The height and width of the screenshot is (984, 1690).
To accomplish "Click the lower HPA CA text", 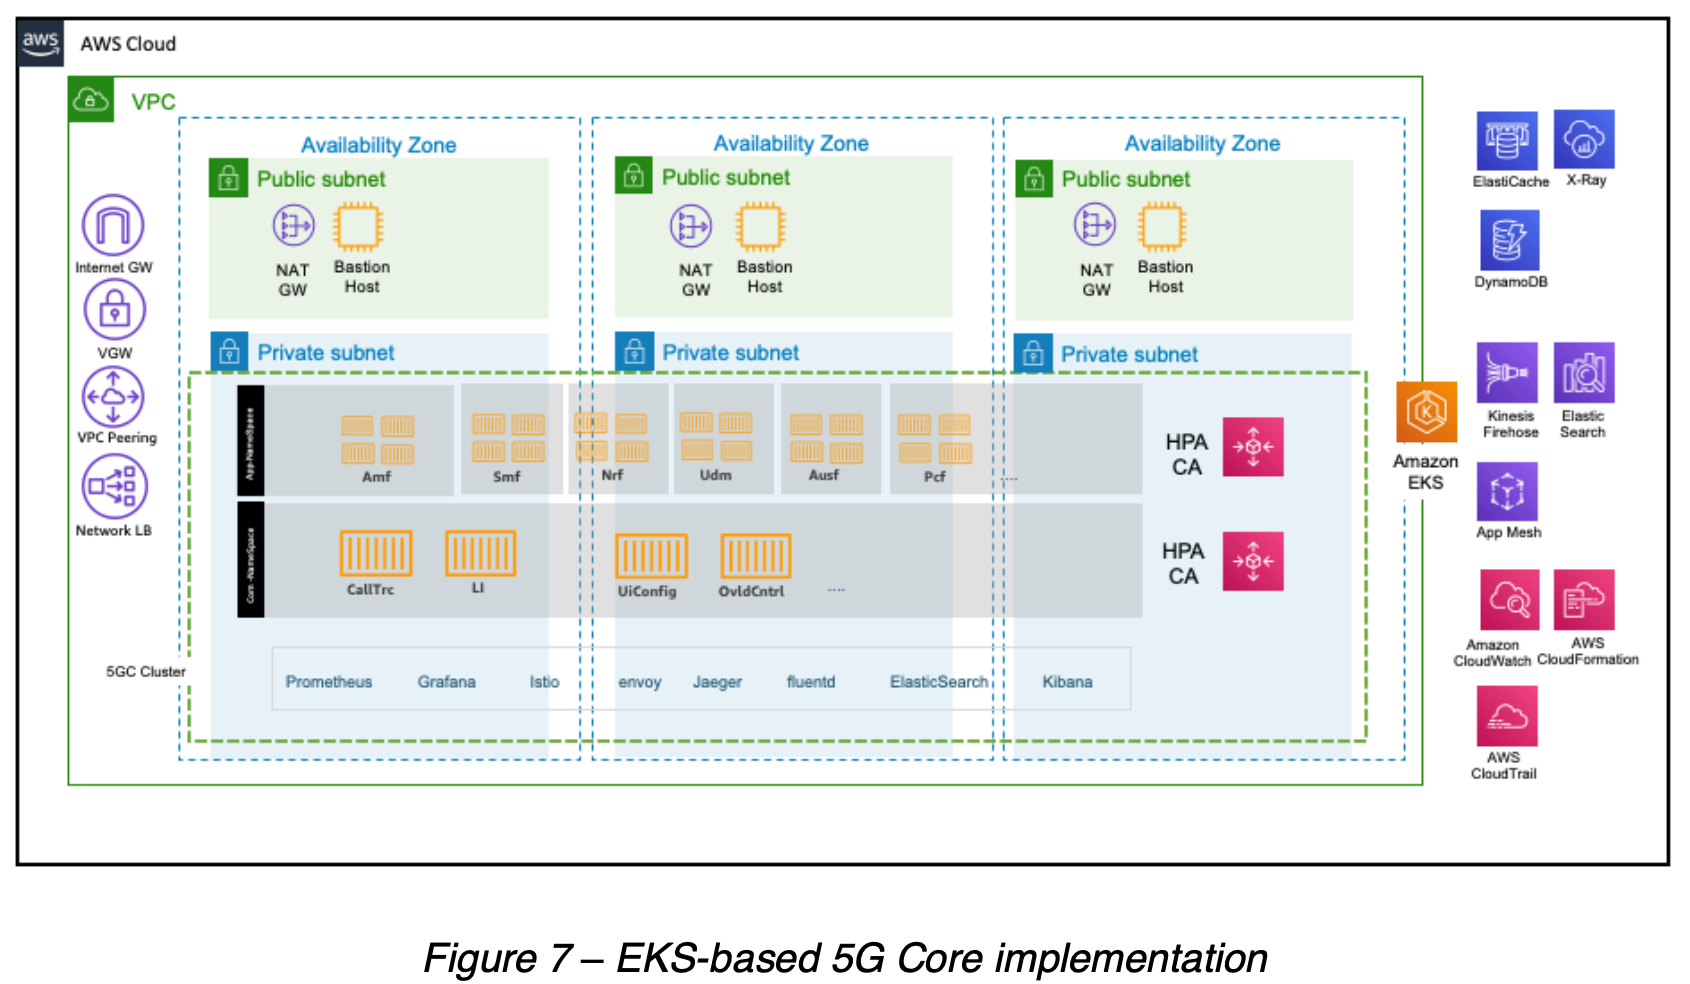I will click(1183, 563).
